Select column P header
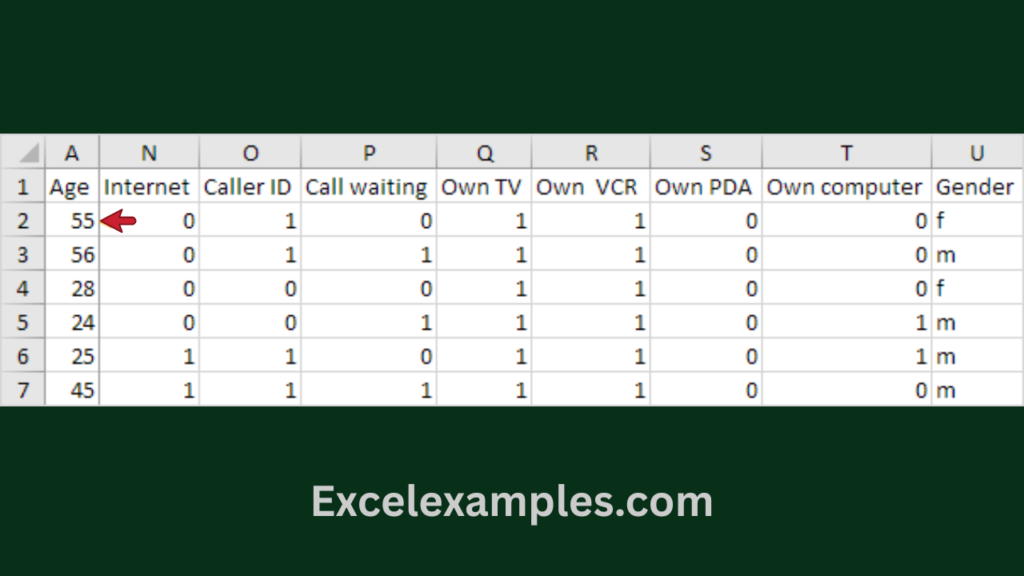 click(369, 153)
